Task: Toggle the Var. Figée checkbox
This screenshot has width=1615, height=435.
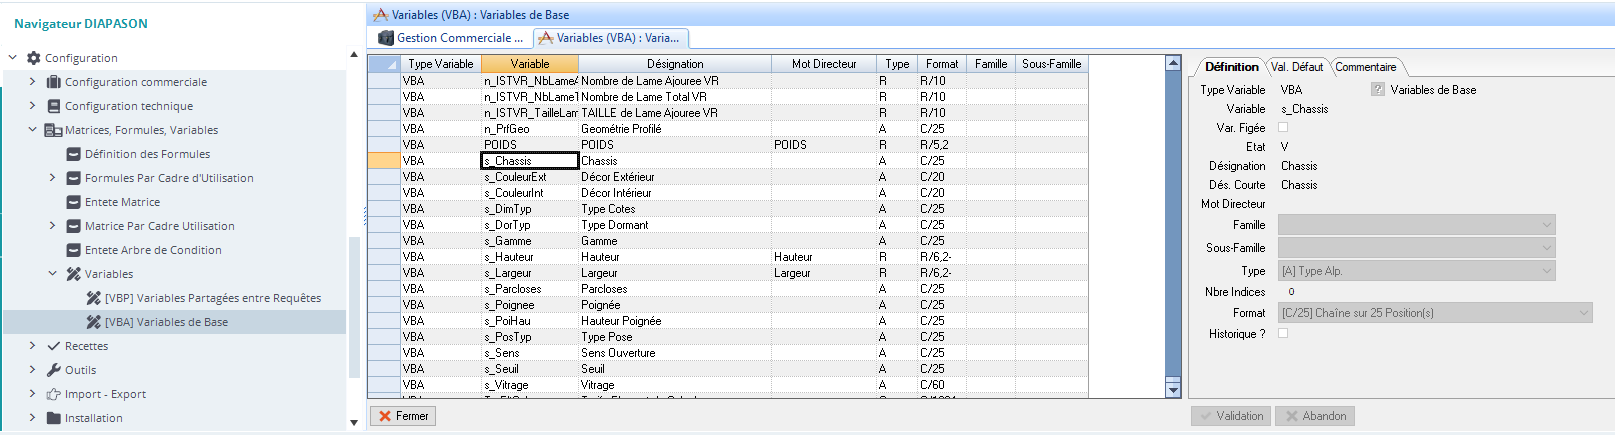Action: click(x=1283, y=127)
